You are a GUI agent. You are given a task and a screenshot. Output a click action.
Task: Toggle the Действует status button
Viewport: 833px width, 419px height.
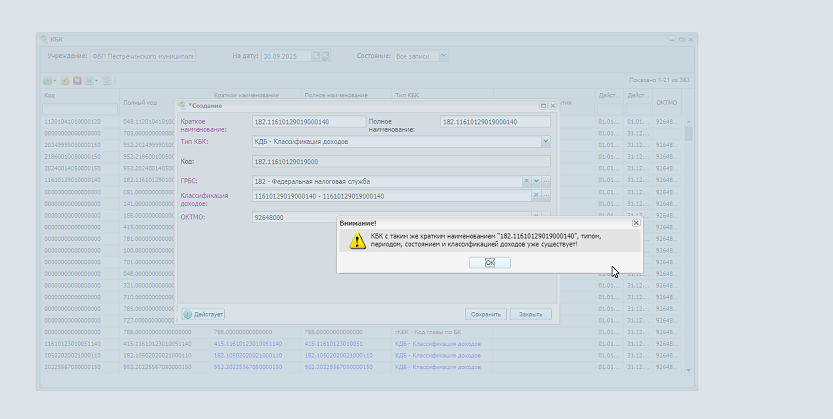(204, 314)
